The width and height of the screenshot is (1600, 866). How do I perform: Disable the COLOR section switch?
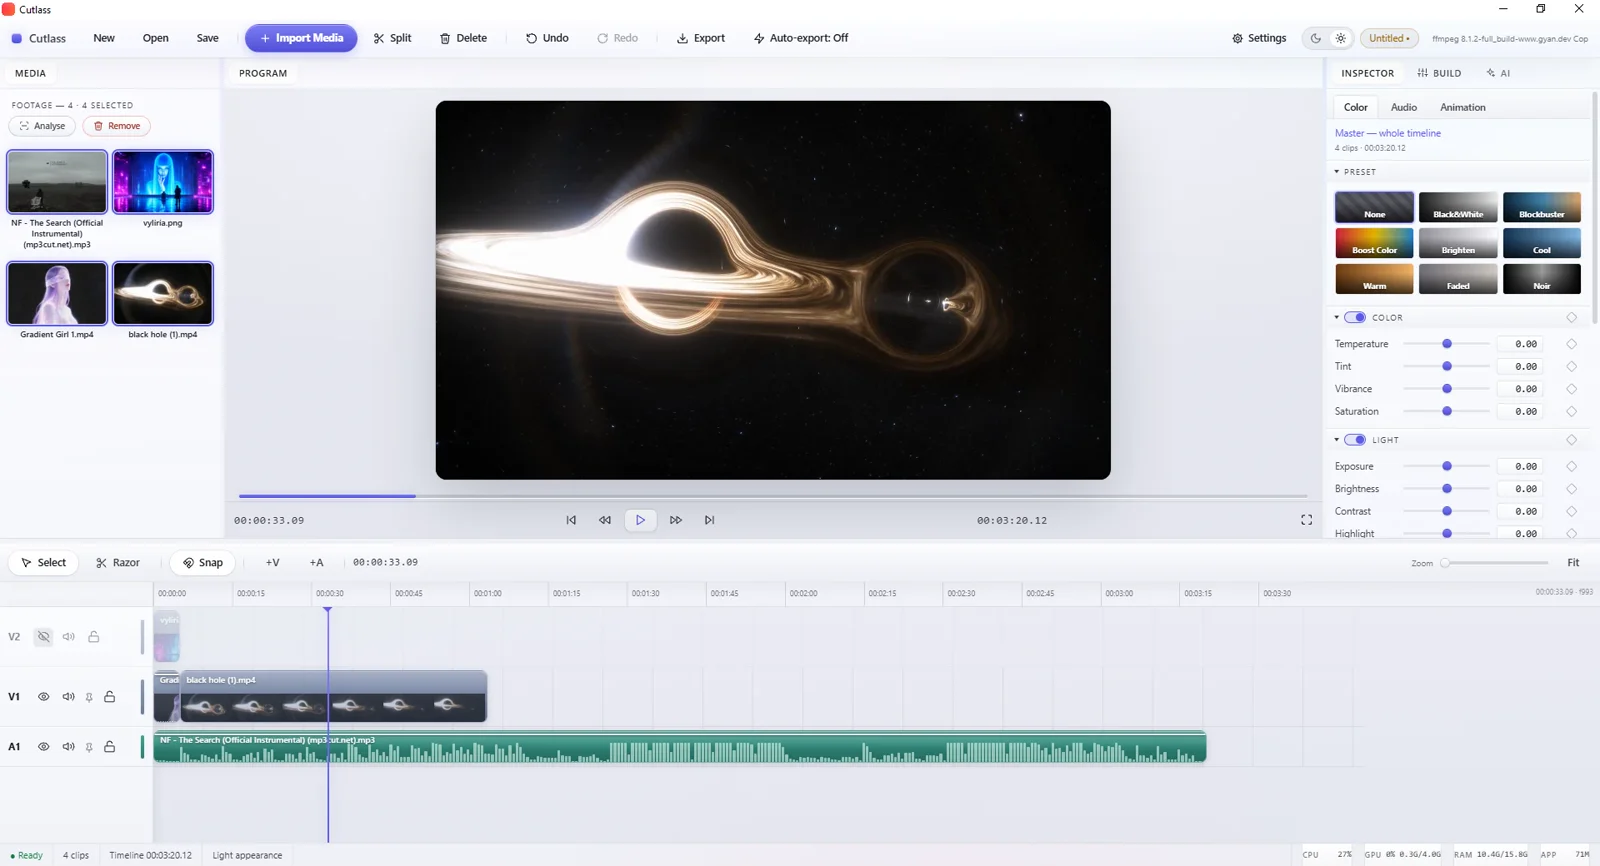tap(1355, 317)
